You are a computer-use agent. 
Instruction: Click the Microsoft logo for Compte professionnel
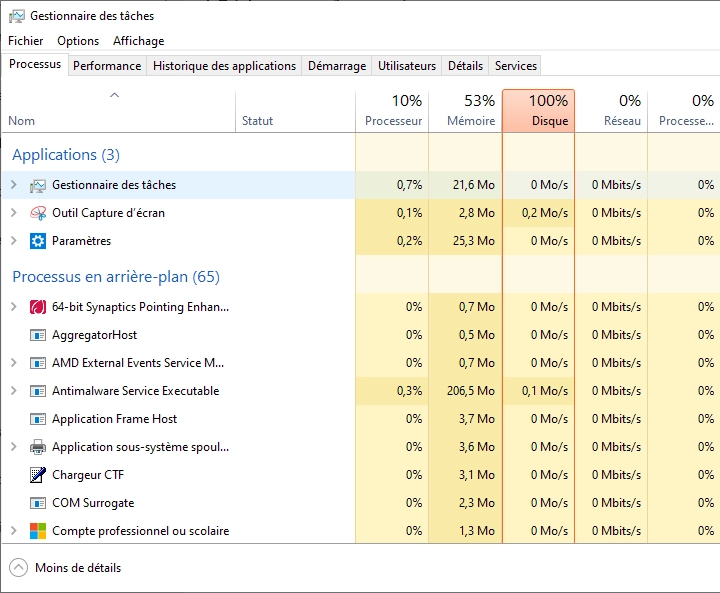[x=38, y=531]
